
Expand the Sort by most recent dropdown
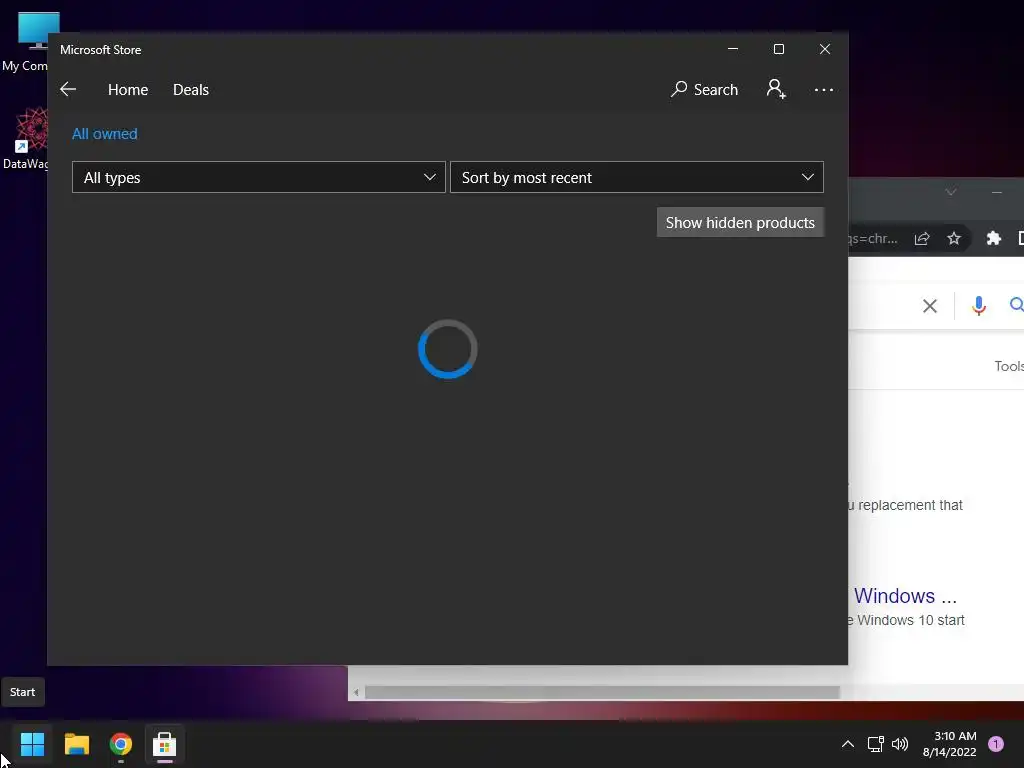click(x=637, y=177)
